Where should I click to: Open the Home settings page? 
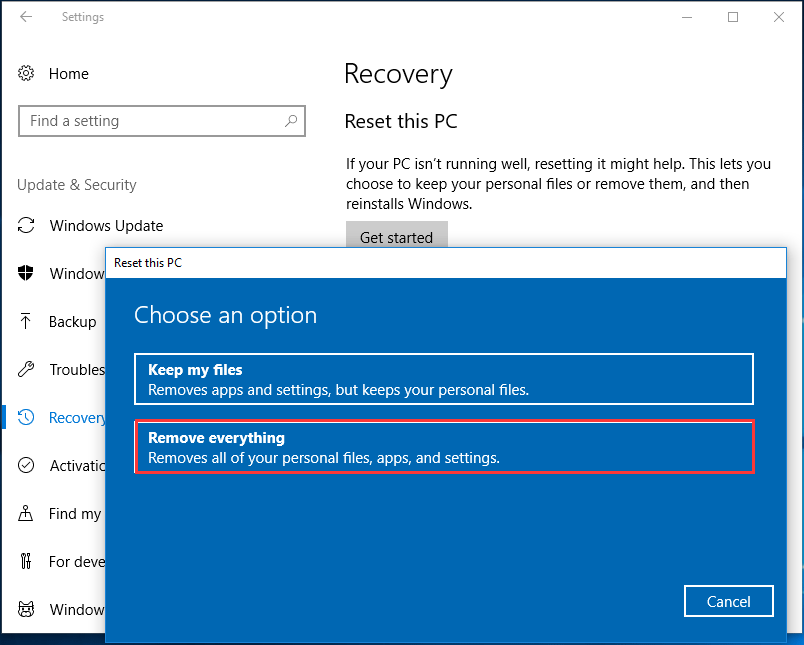[69, 74]
